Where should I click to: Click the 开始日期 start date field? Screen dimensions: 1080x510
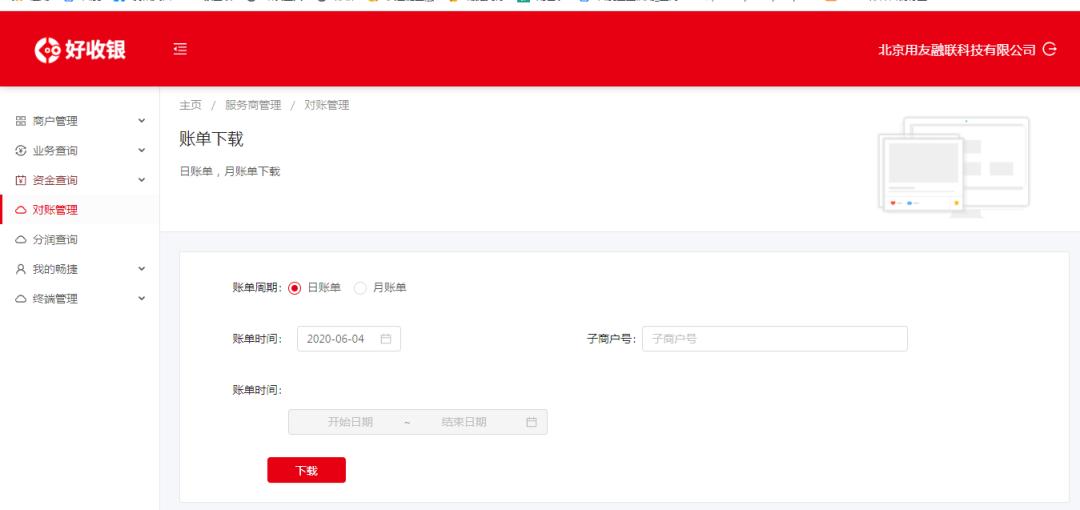(x=350, y=422)
